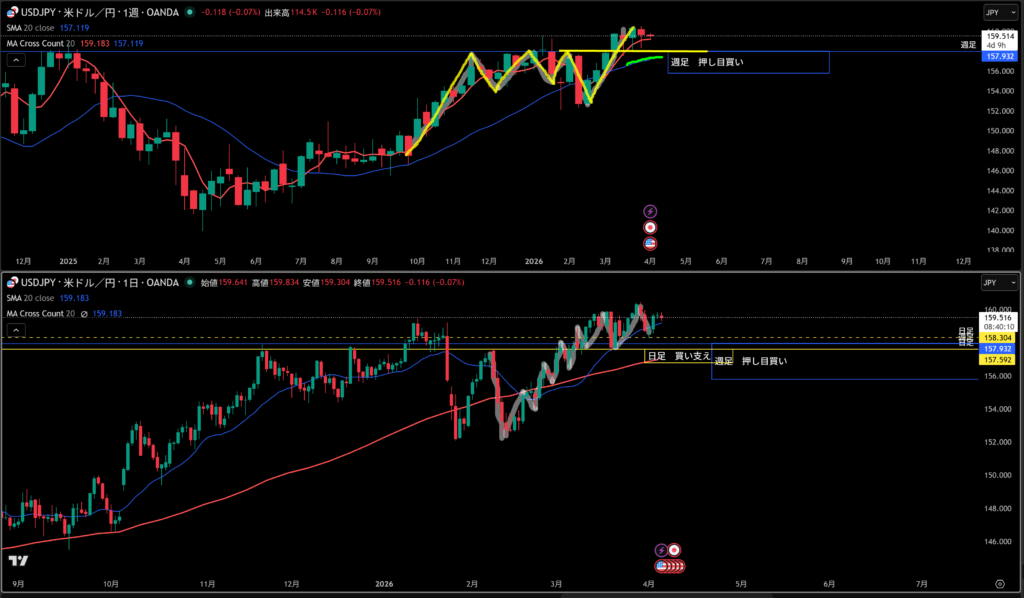Click the Japan flag event icon on weekly chart
The image size is (1024, 598).
click(651, 227)
